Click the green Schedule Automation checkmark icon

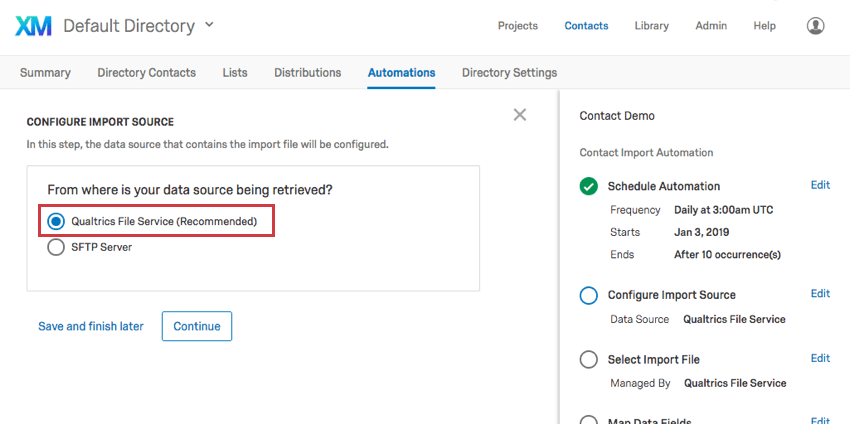(589, 186)
